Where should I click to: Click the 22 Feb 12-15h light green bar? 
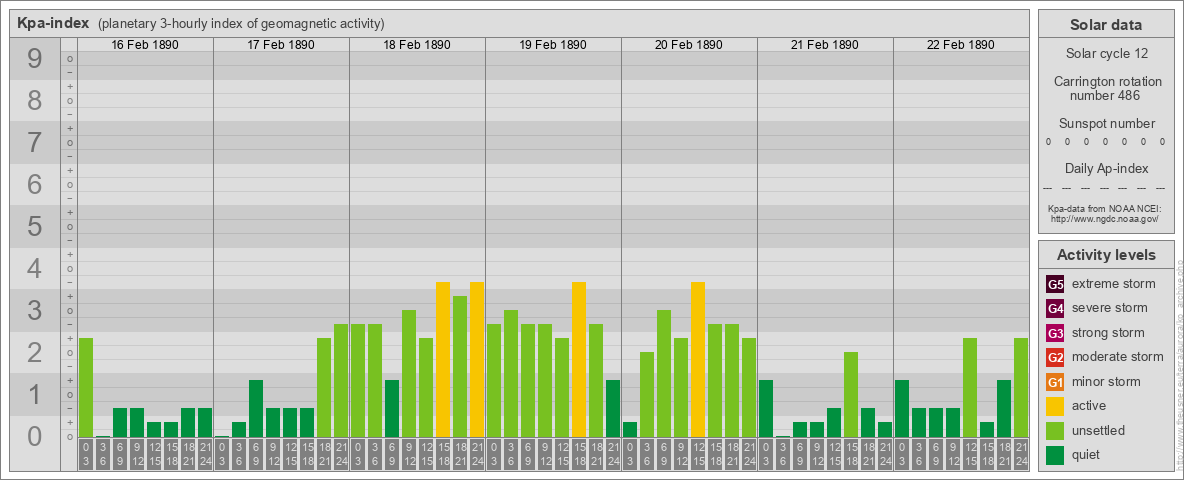pos(970,387)
